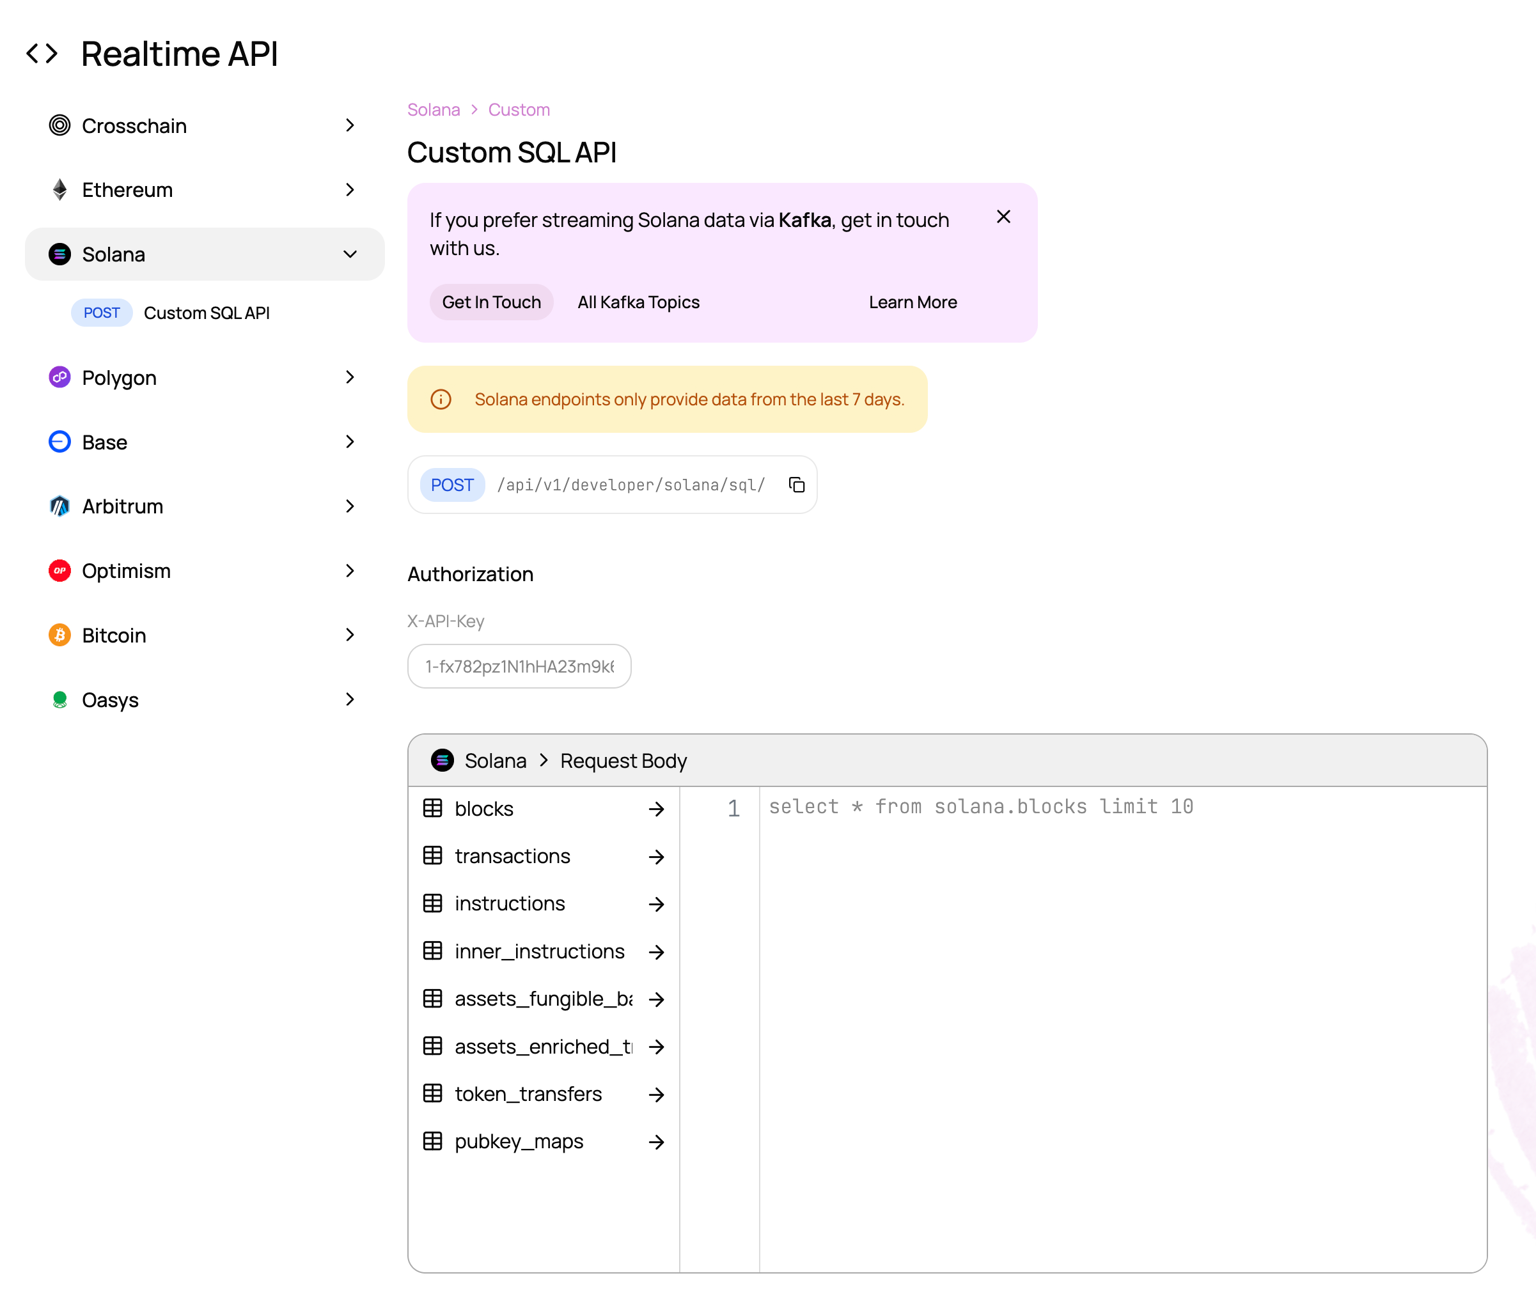This screenshot has width=1536, height=1294.
Task: Click the table icon beside pubkey_maps
Action: 433,1141
